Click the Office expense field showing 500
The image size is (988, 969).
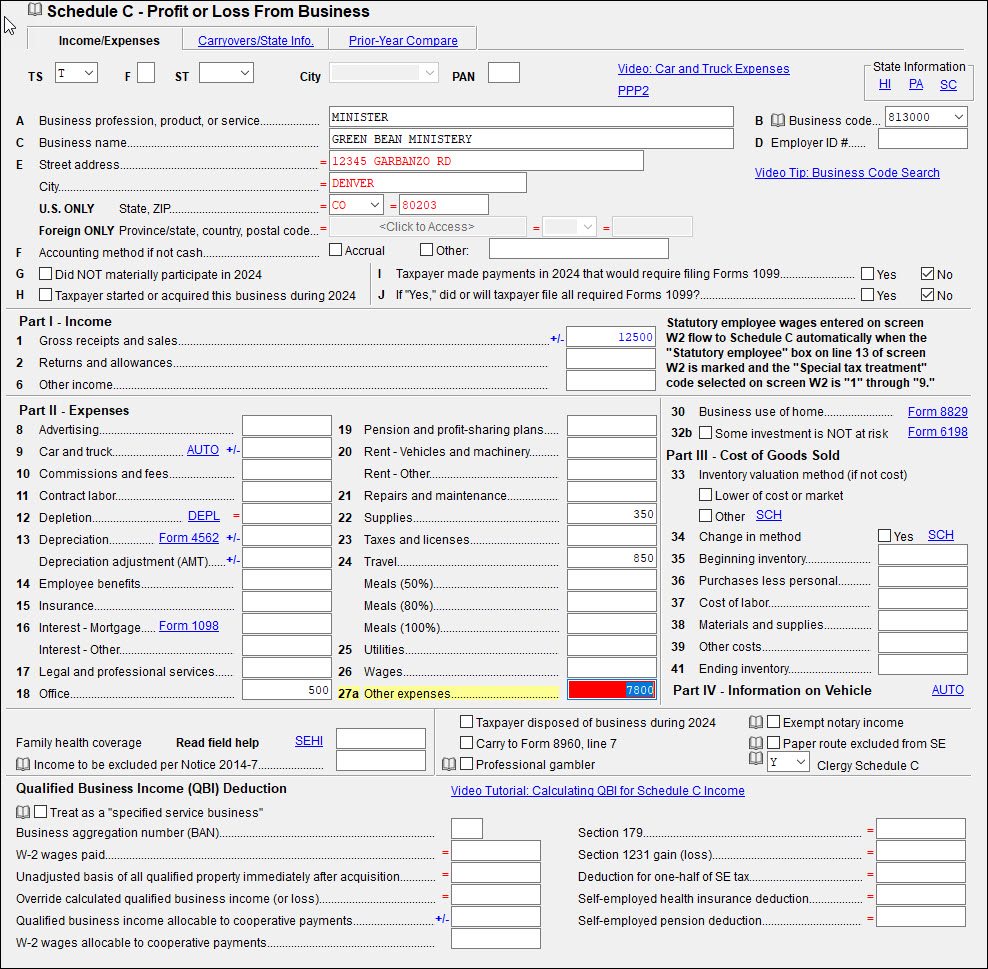(x=287, y=691)
